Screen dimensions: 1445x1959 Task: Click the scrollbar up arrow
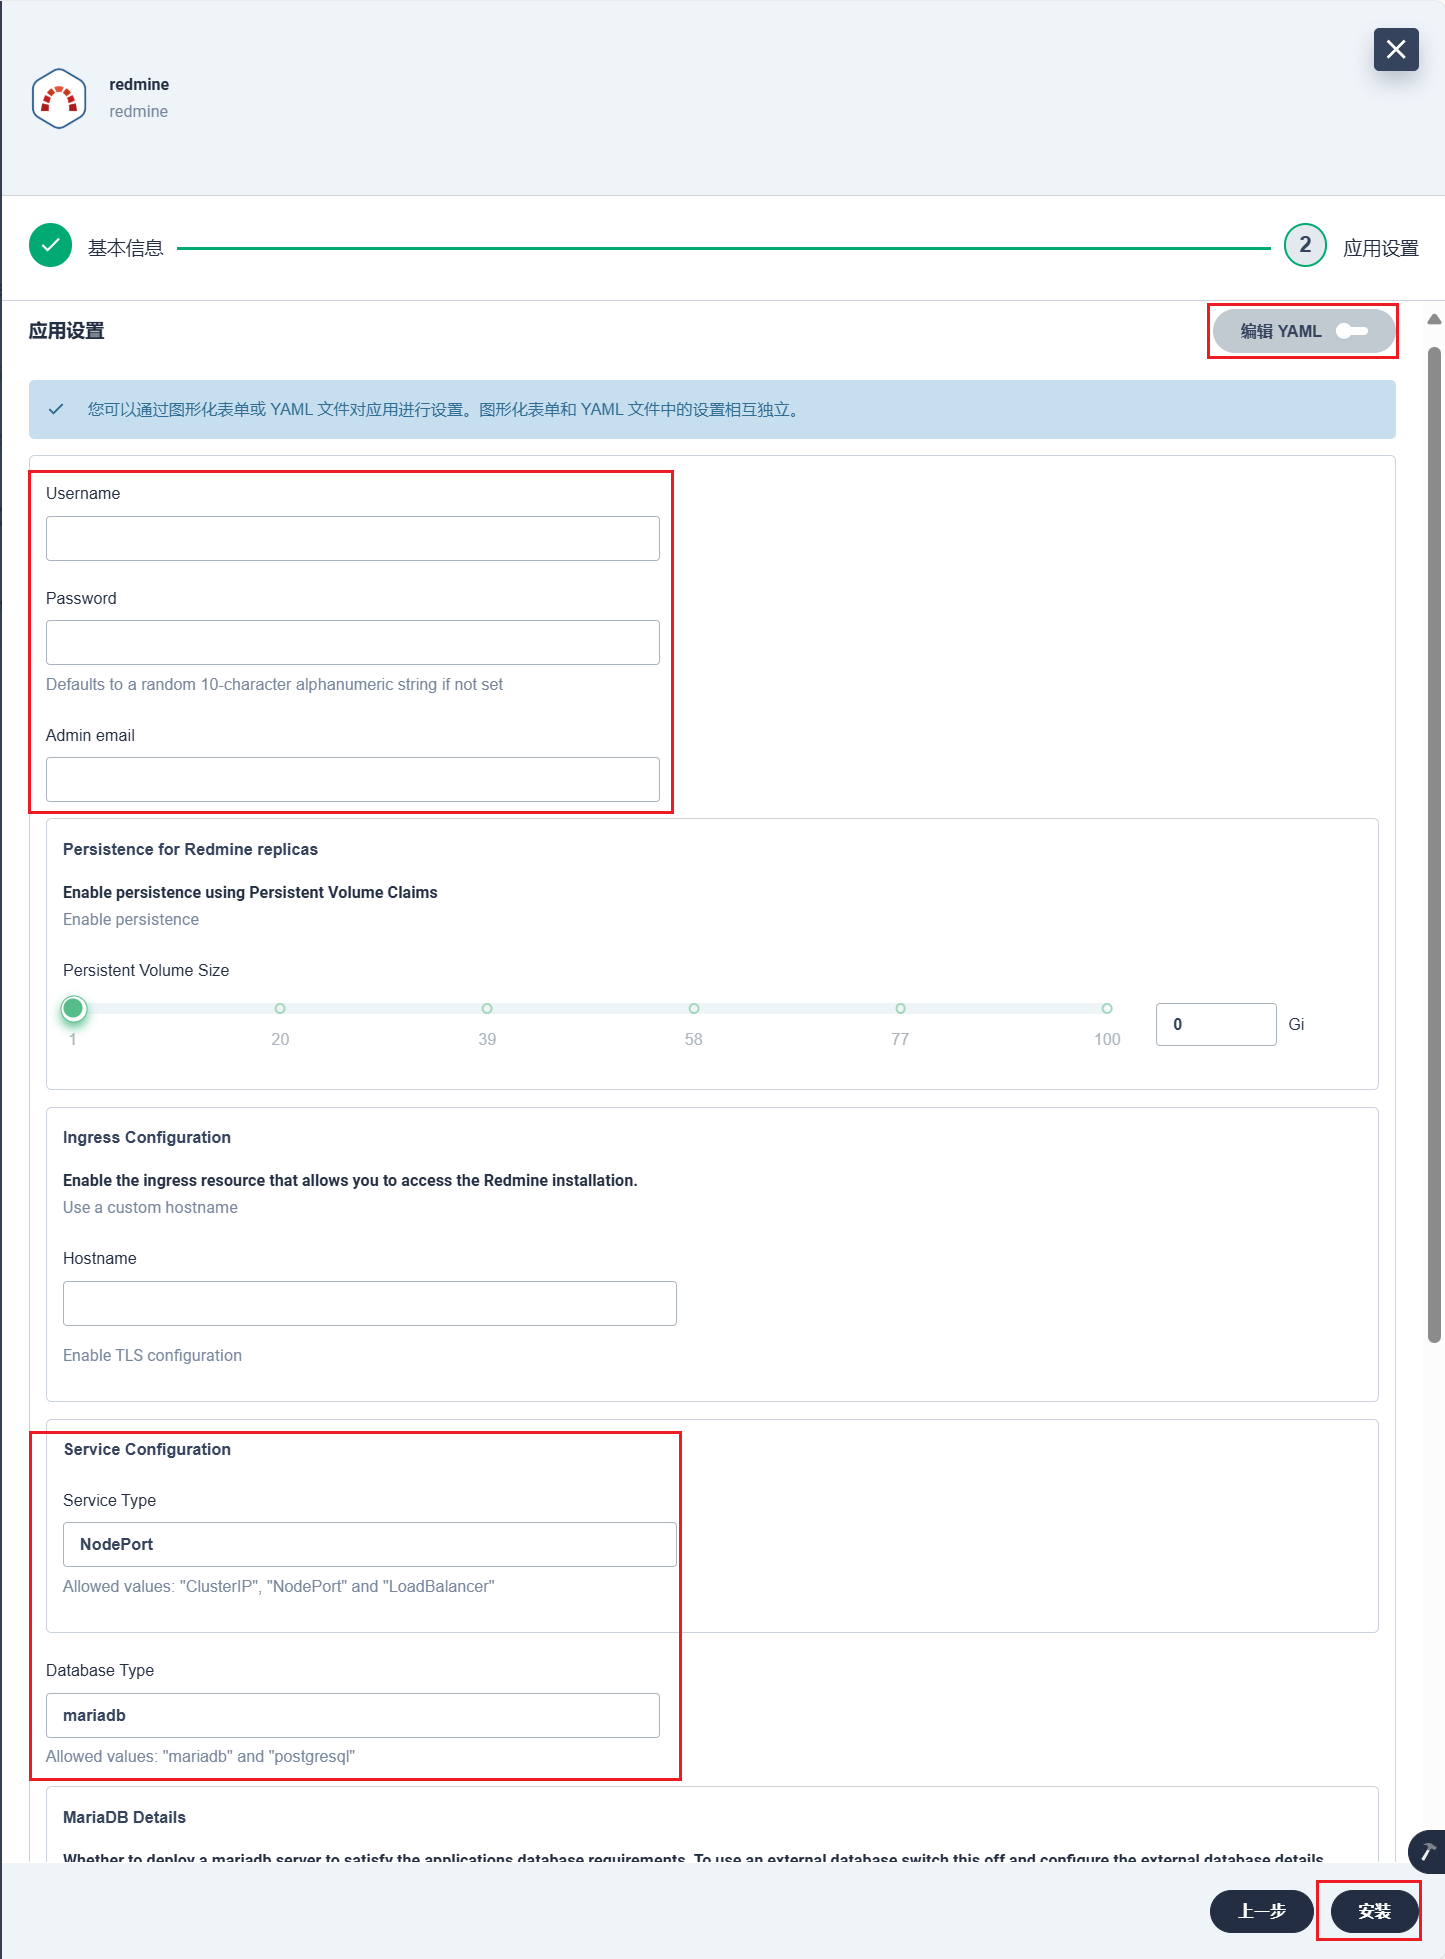coord(1434,319)
